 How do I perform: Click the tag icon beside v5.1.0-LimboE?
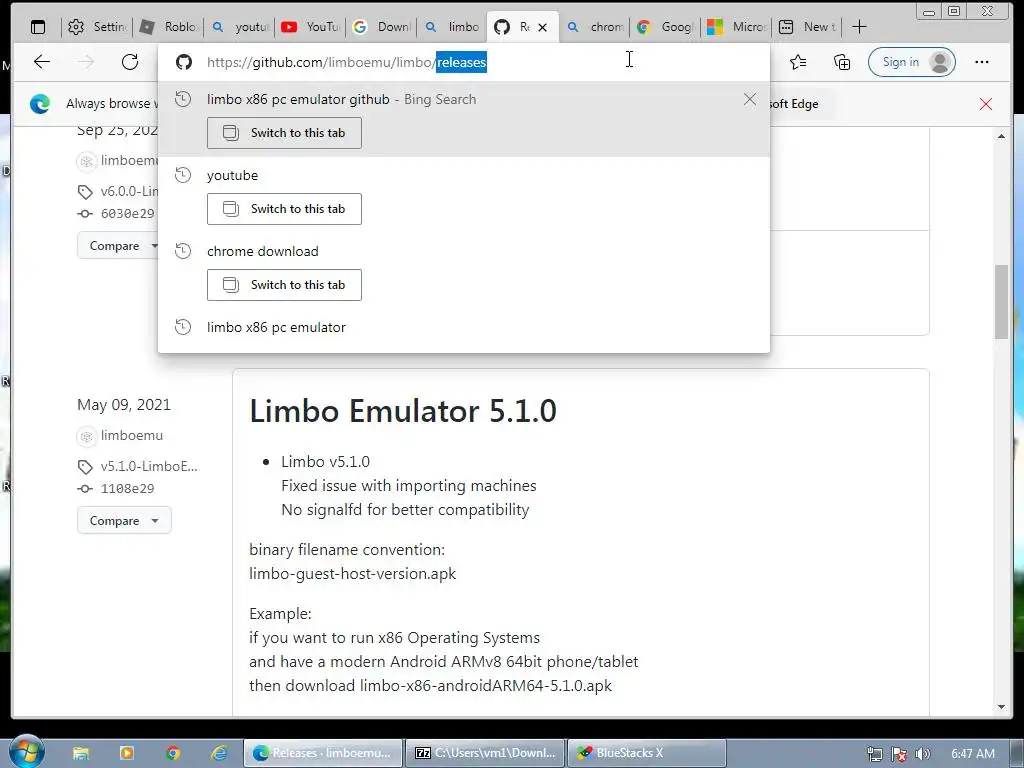click(85, 467)
